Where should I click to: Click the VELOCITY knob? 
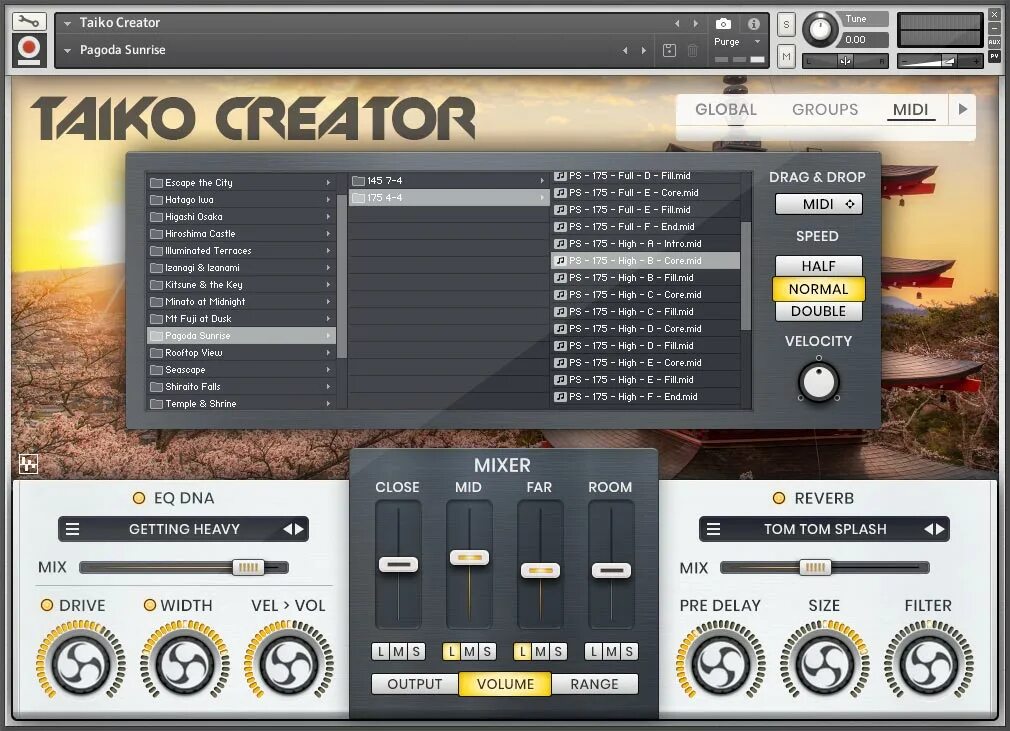pyautogui.click(x=819, y=382)
